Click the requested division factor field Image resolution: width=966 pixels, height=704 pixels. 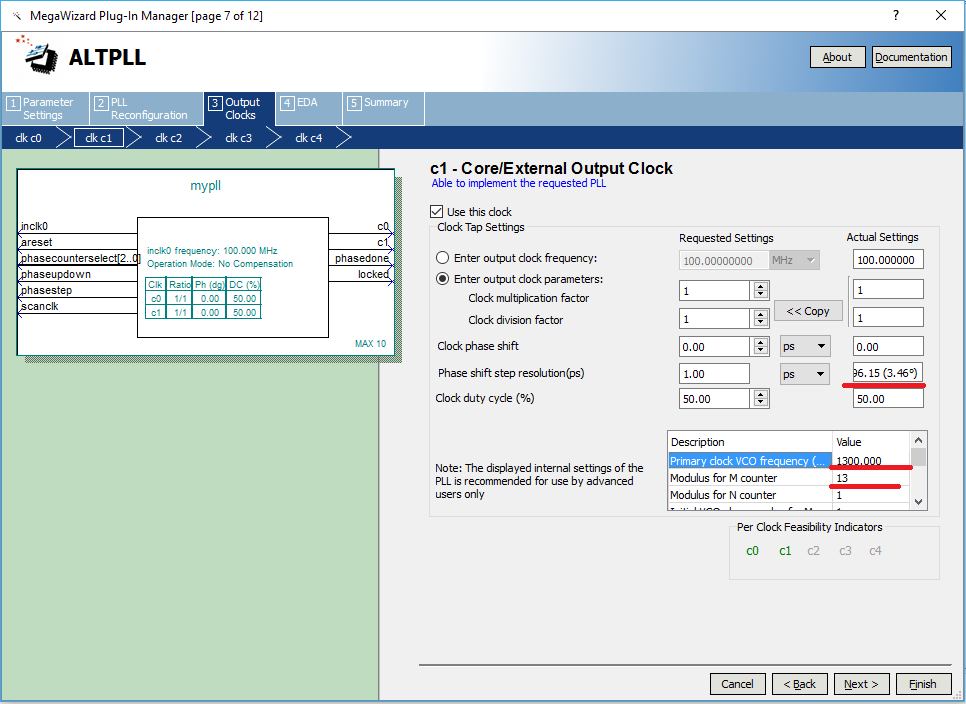[x=715, y=318]
